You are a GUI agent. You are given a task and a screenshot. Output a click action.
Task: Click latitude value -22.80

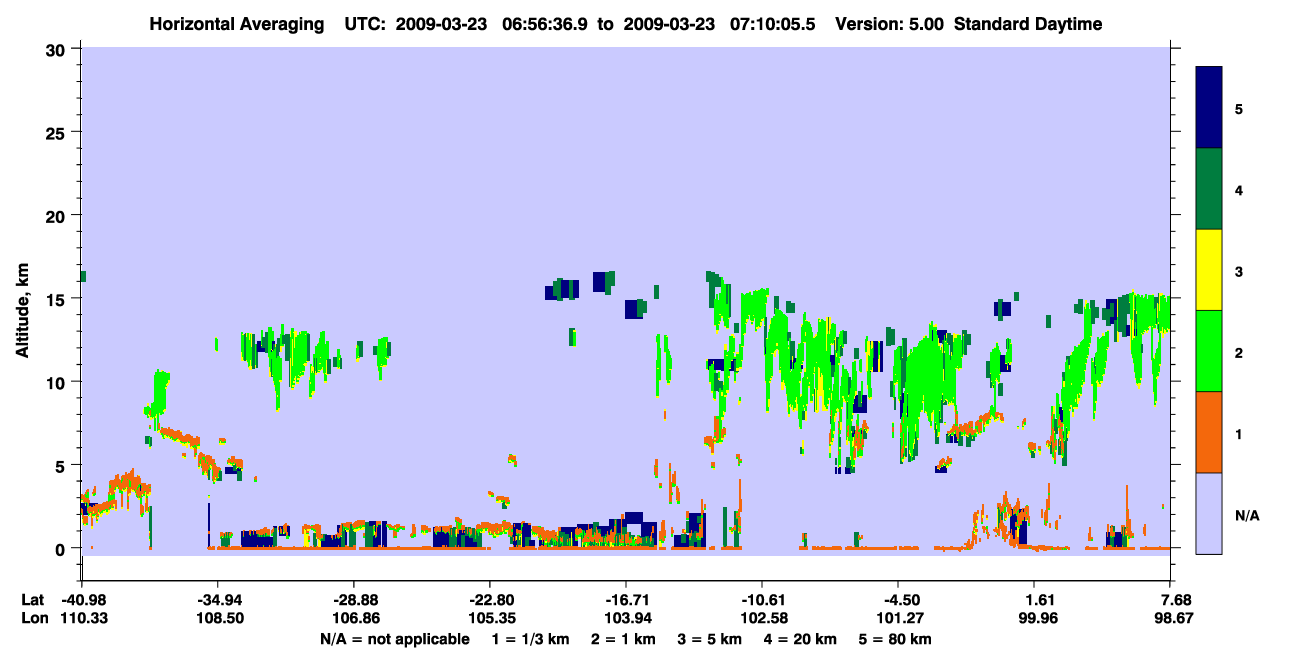(490, 600)
